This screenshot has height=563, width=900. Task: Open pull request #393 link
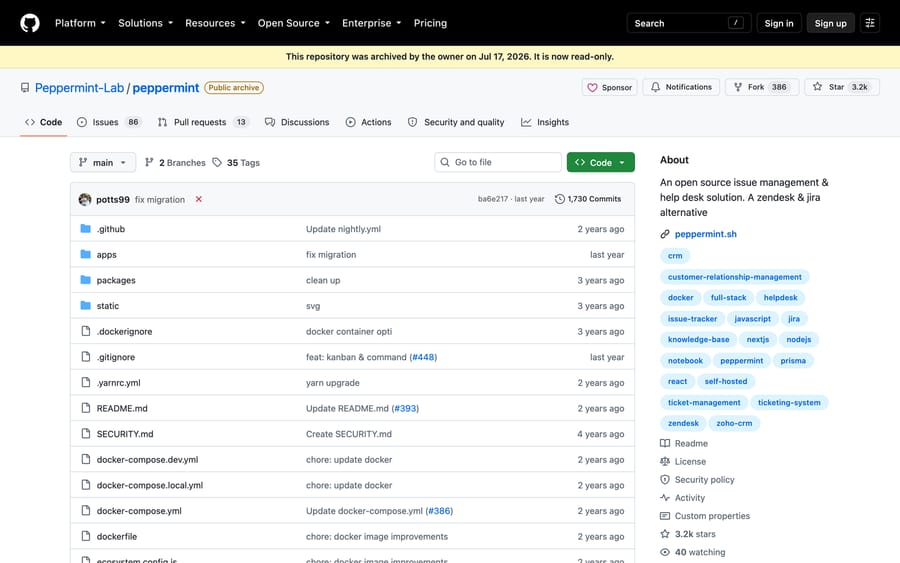coord(405,408)
